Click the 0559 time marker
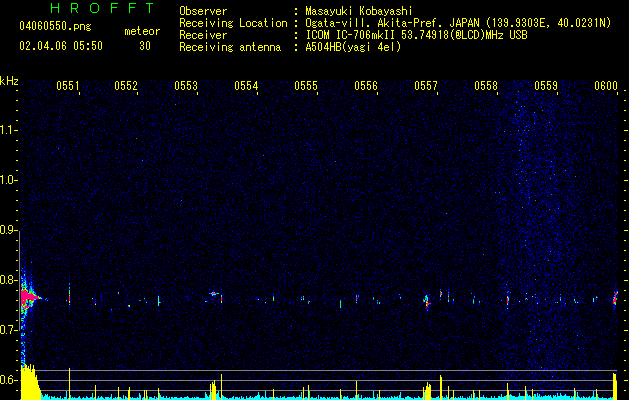The height and width of the screenshot is (400, 629). click(546, 86)
